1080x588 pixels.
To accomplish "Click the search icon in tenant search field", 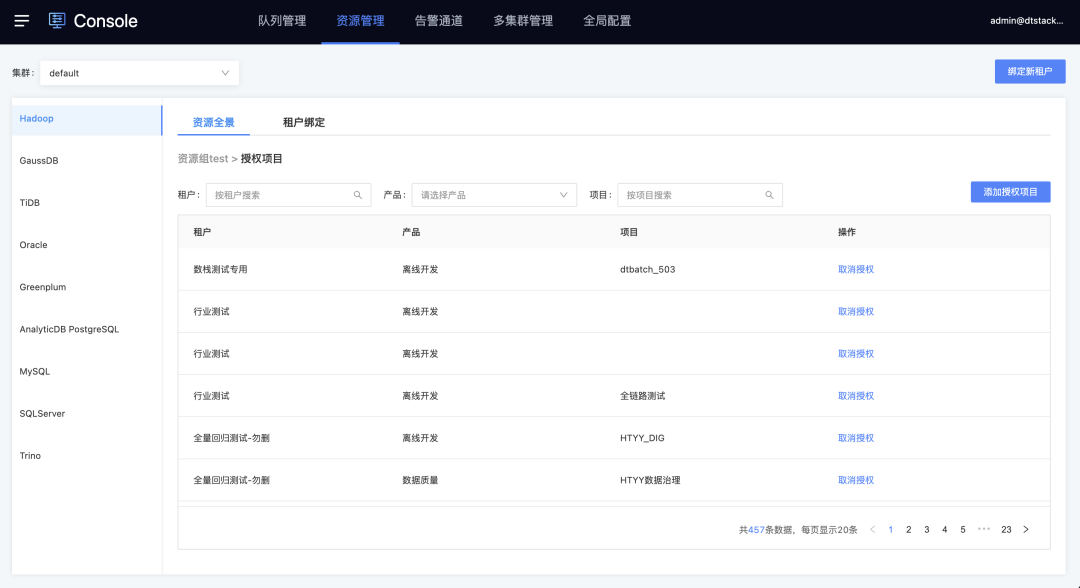I will pyautogui.click(x=357, y=195).
